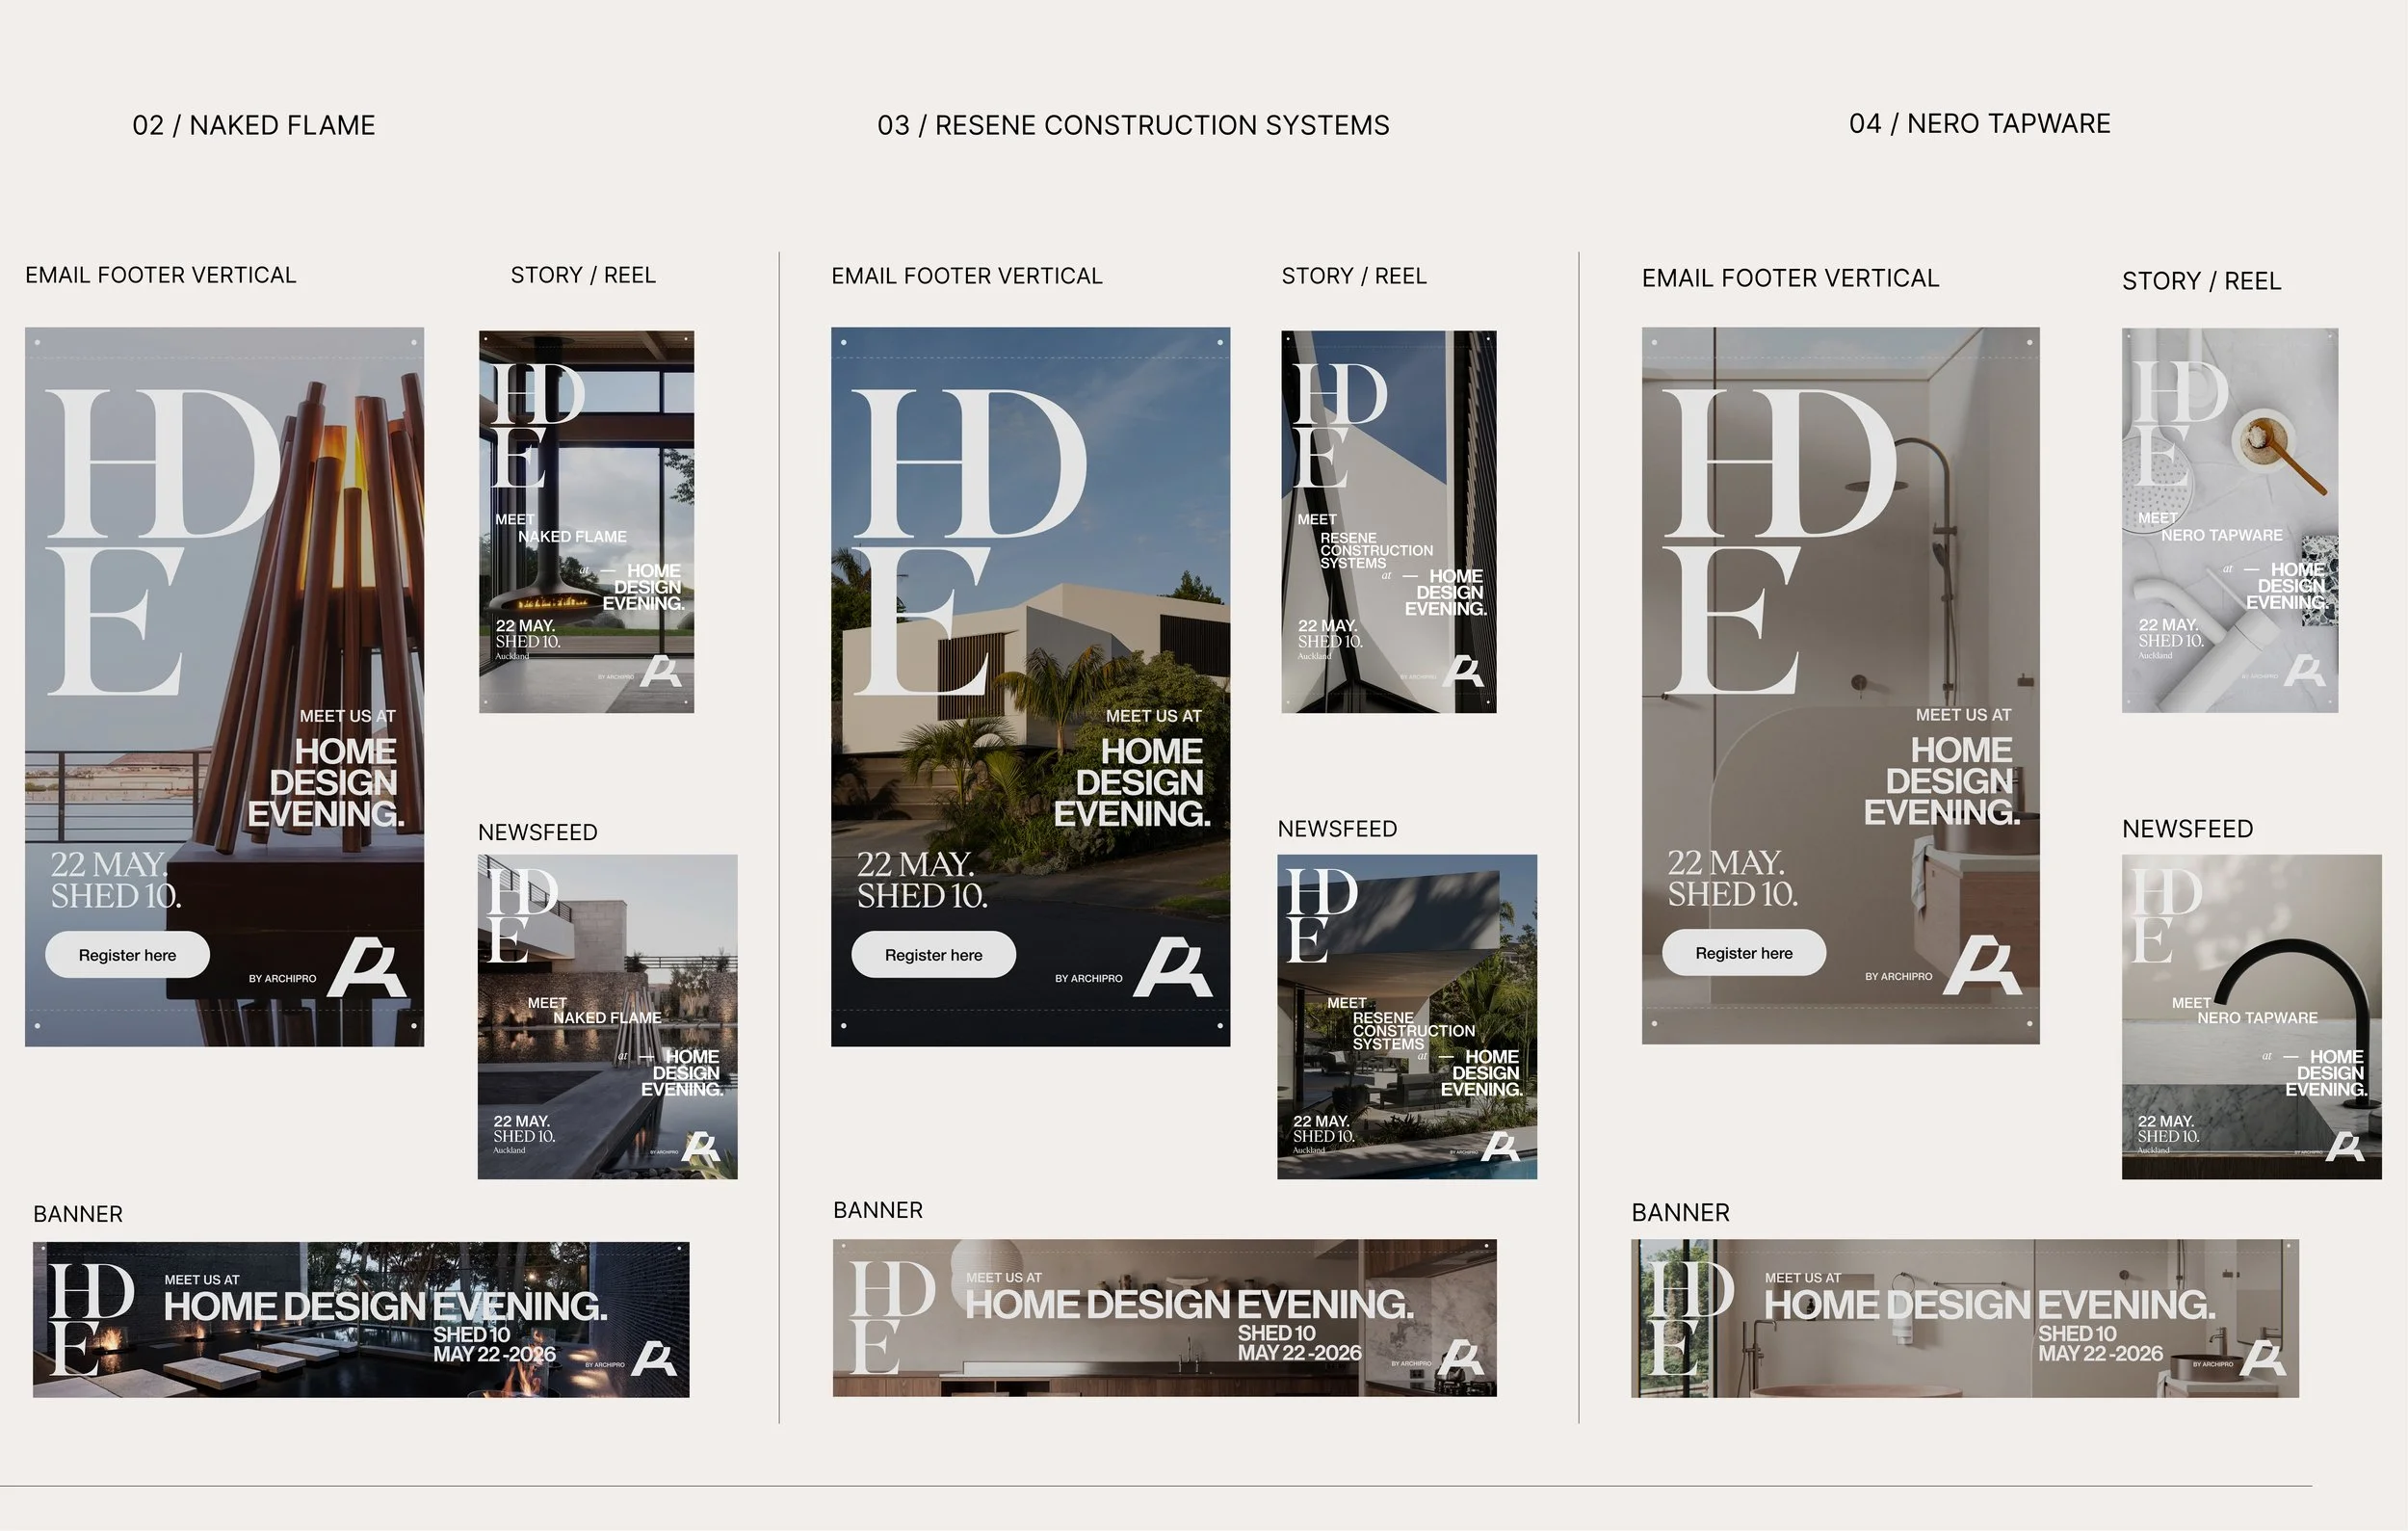Click '22 MAY. SHED 10.' in Resene email footer

click(x=922, y=880)
